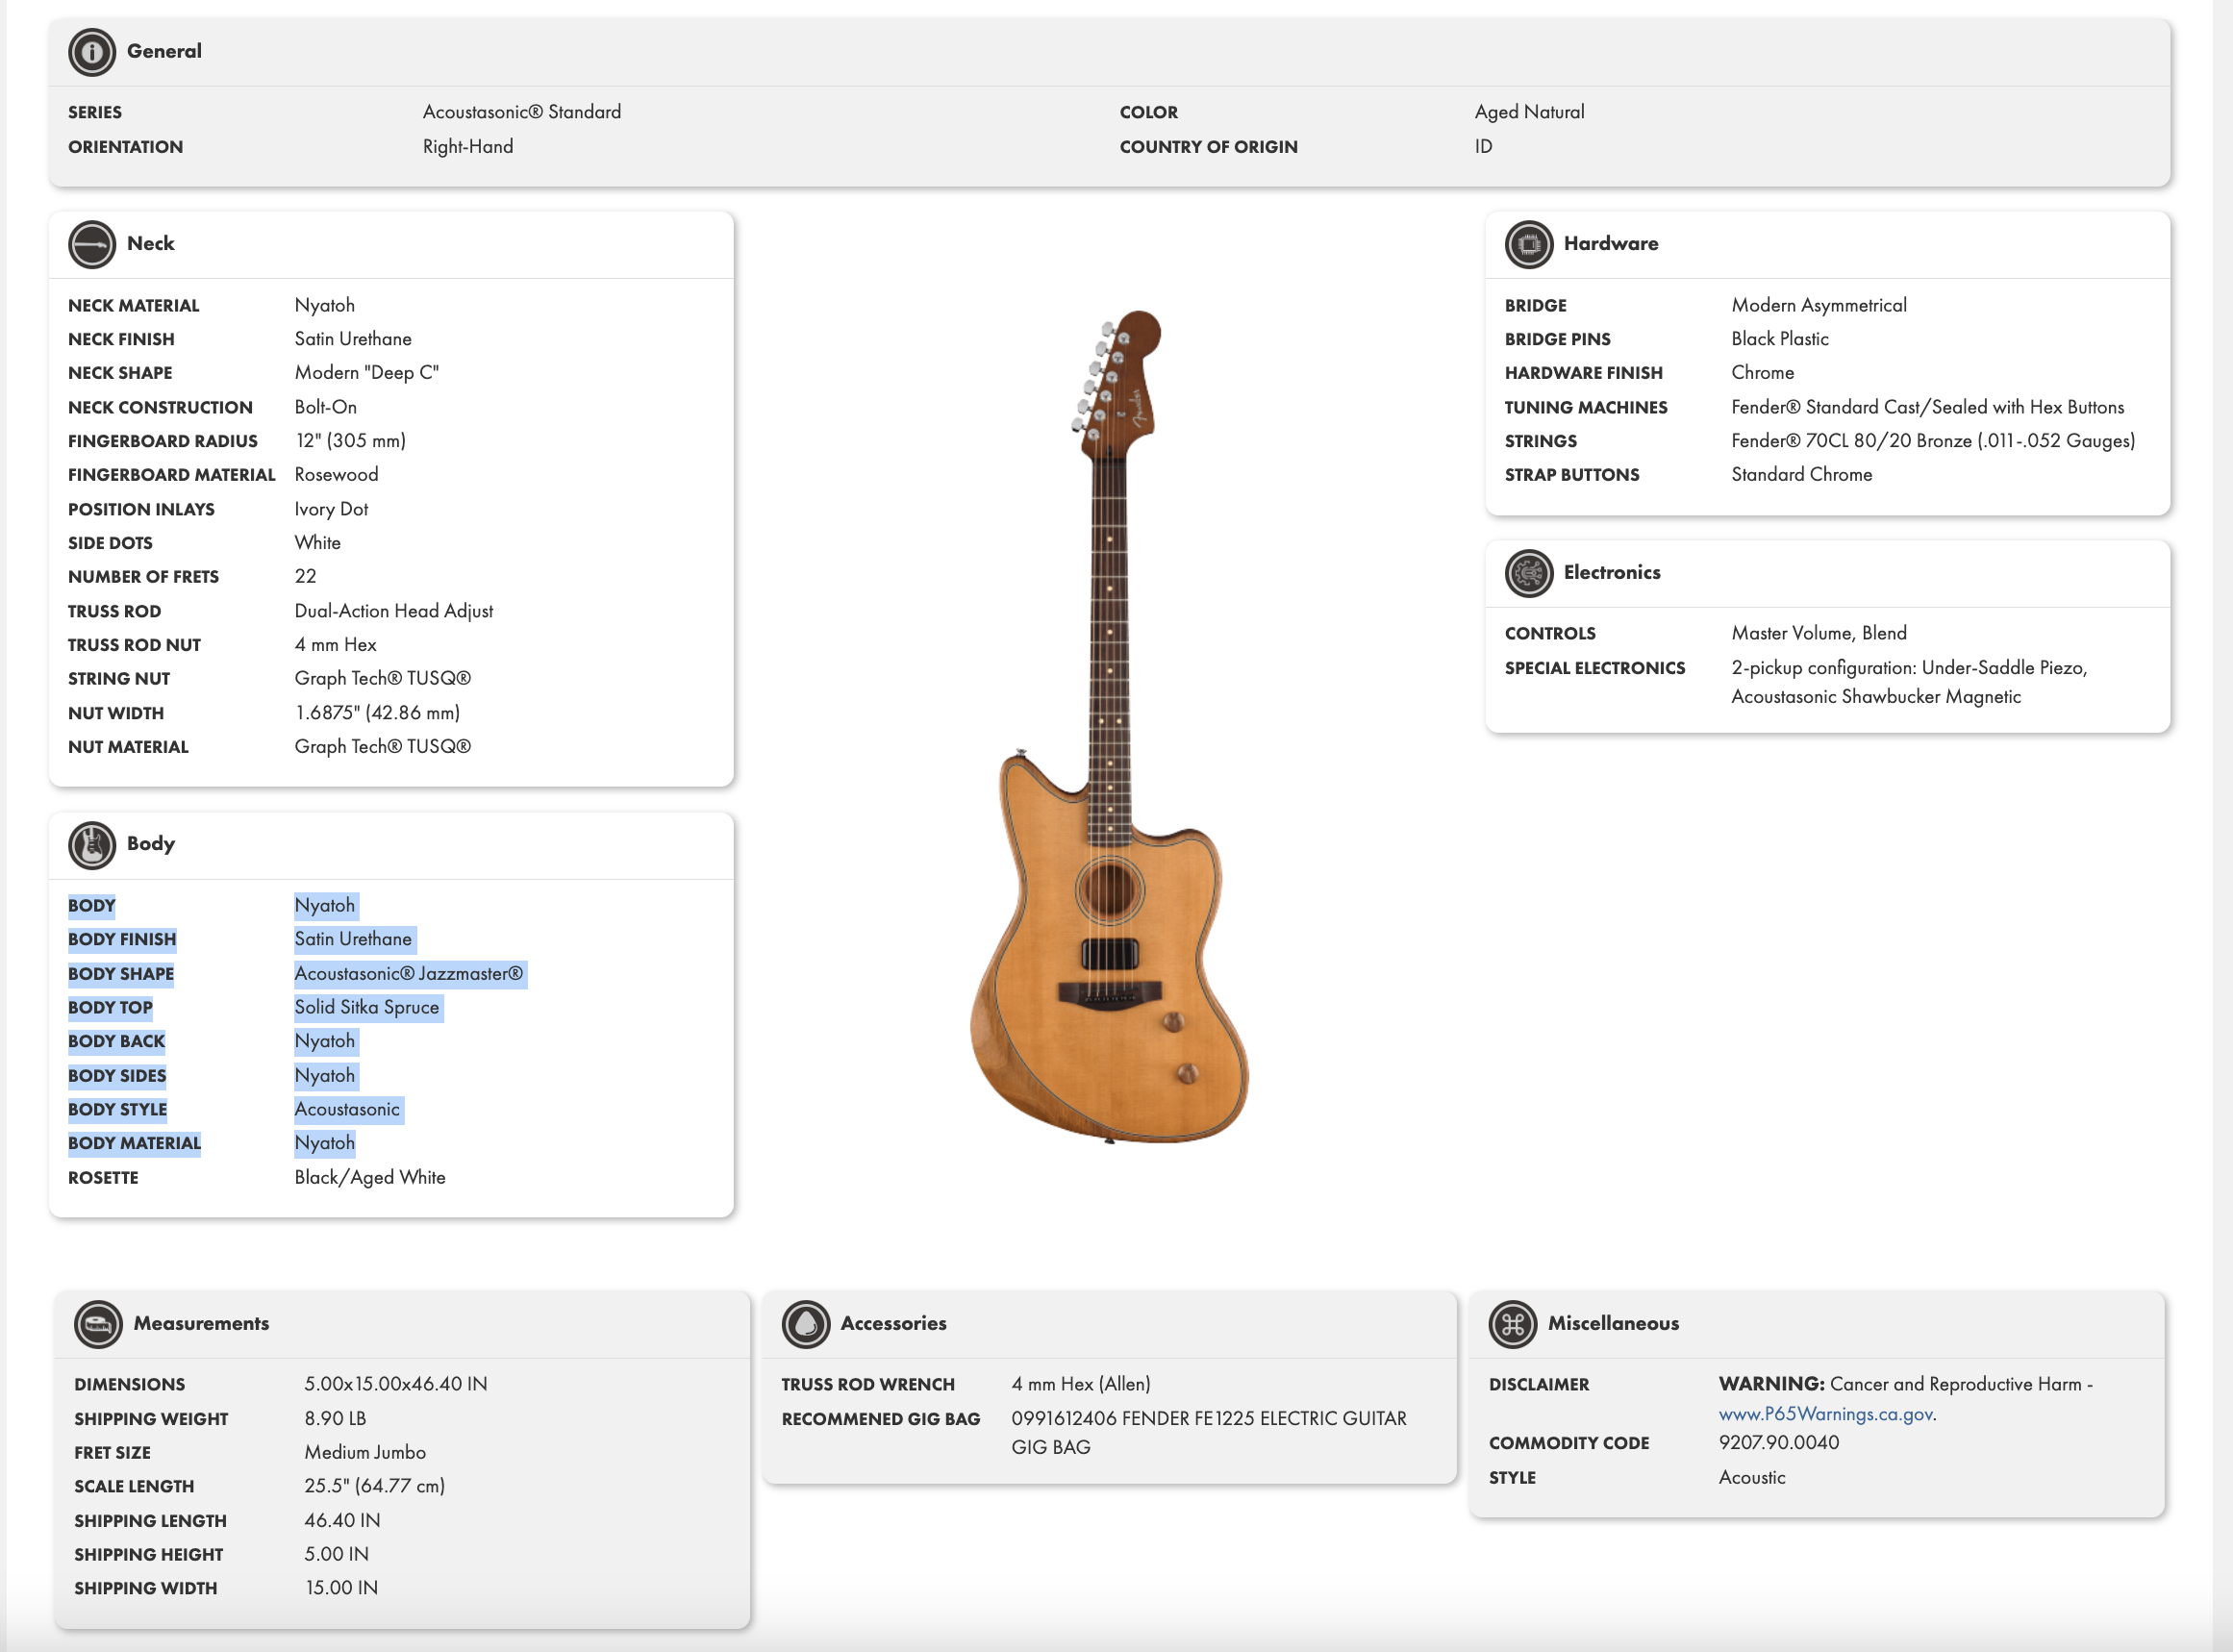Click the Body section guitar icon
2233x1652 pixels.
tap(92, 845)
